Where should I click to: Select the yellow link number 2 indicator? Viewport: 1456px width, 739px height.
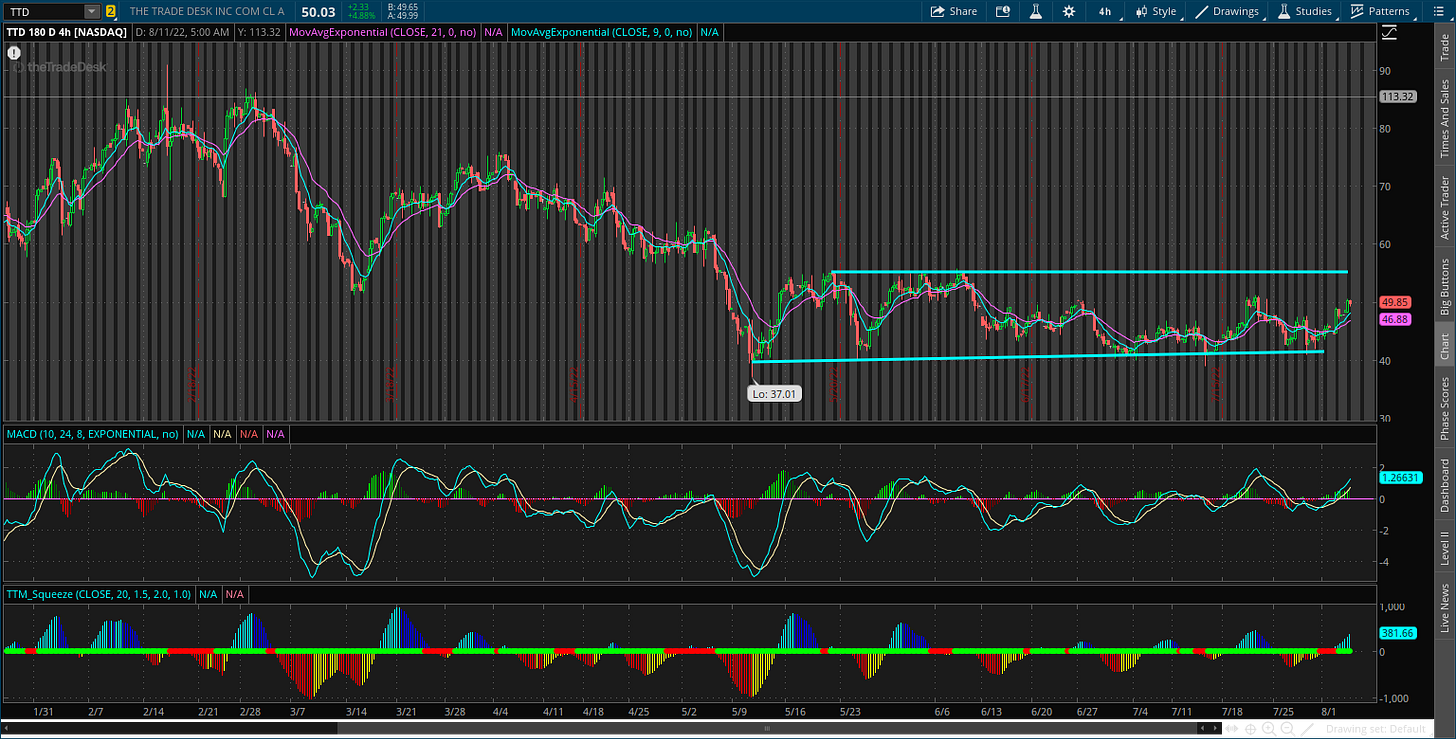click(x=110, y=11)
